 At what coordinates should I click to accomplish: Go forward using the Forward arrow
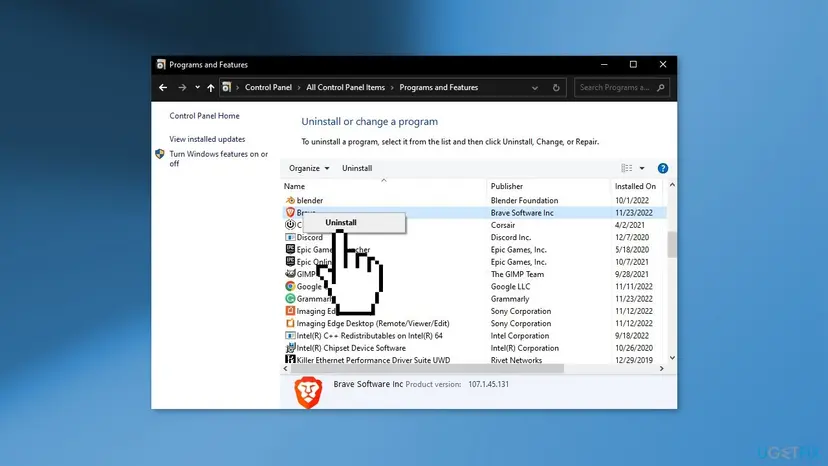pos(182,88)
